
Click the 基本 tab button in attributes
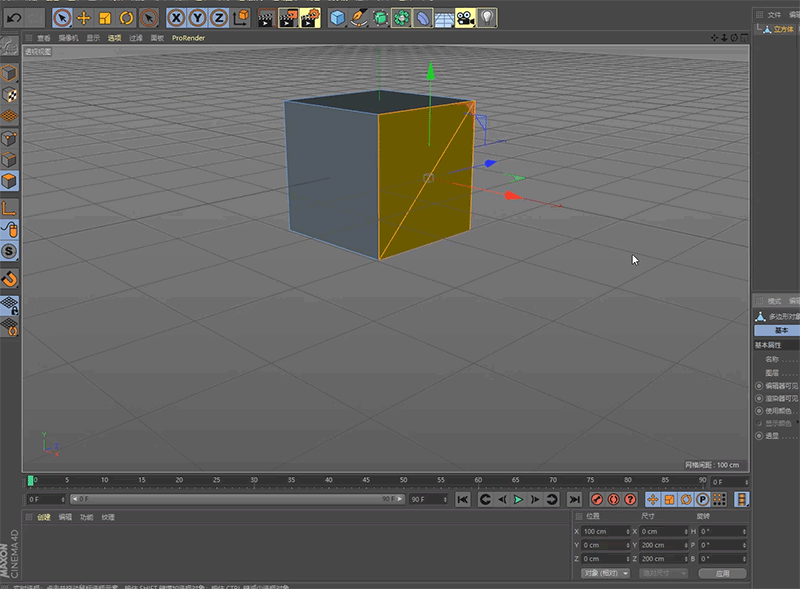point(781,330)
